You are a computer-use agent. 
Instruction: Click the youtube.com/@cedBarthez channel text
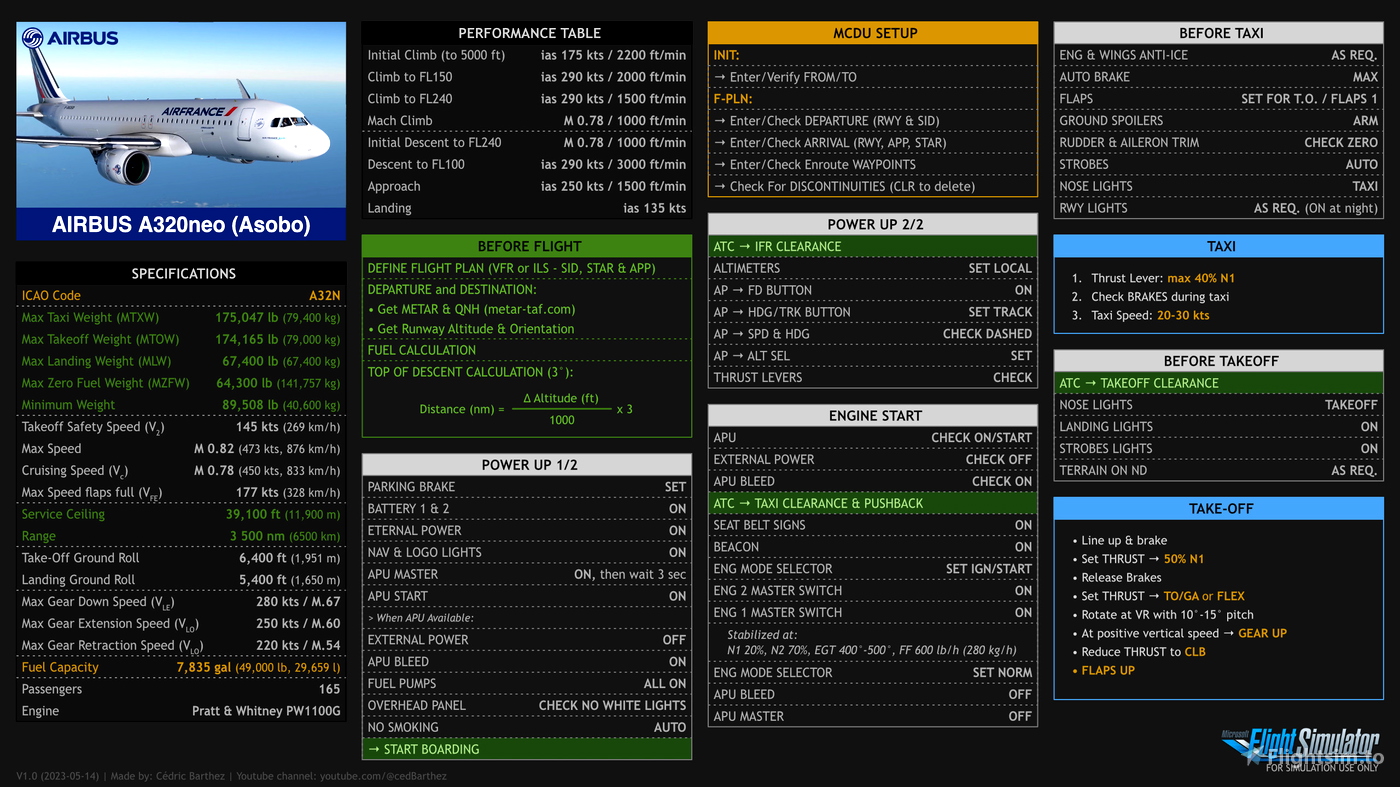pos(383,776)
